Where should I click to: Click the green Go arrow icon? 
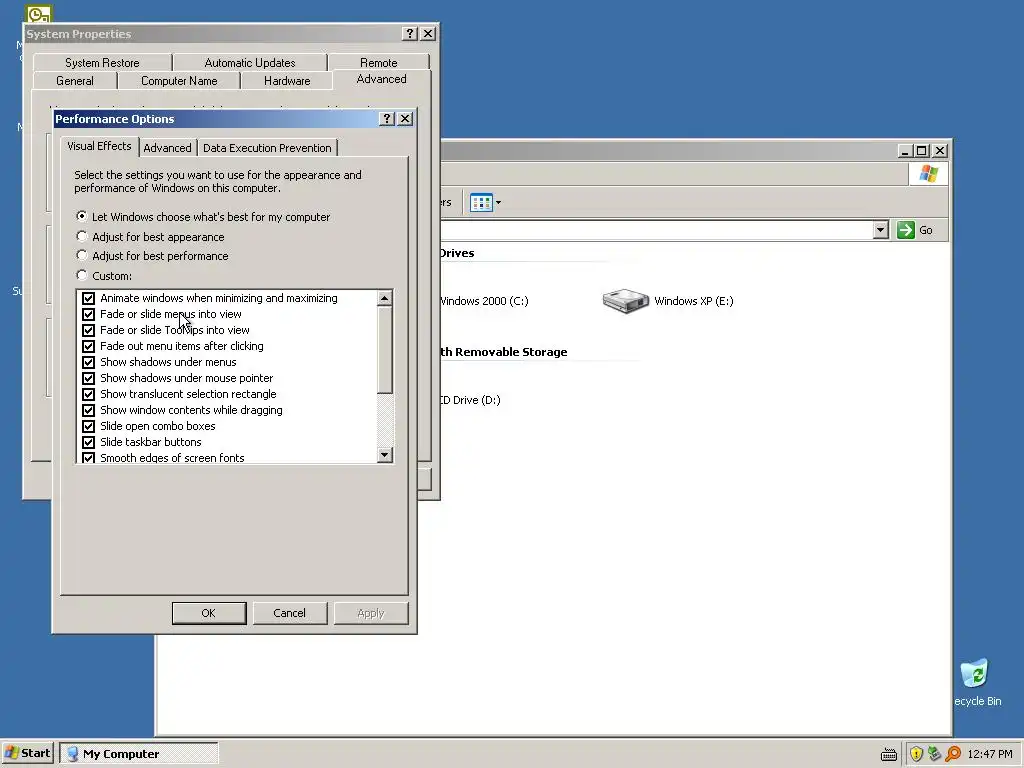[905, 230]
